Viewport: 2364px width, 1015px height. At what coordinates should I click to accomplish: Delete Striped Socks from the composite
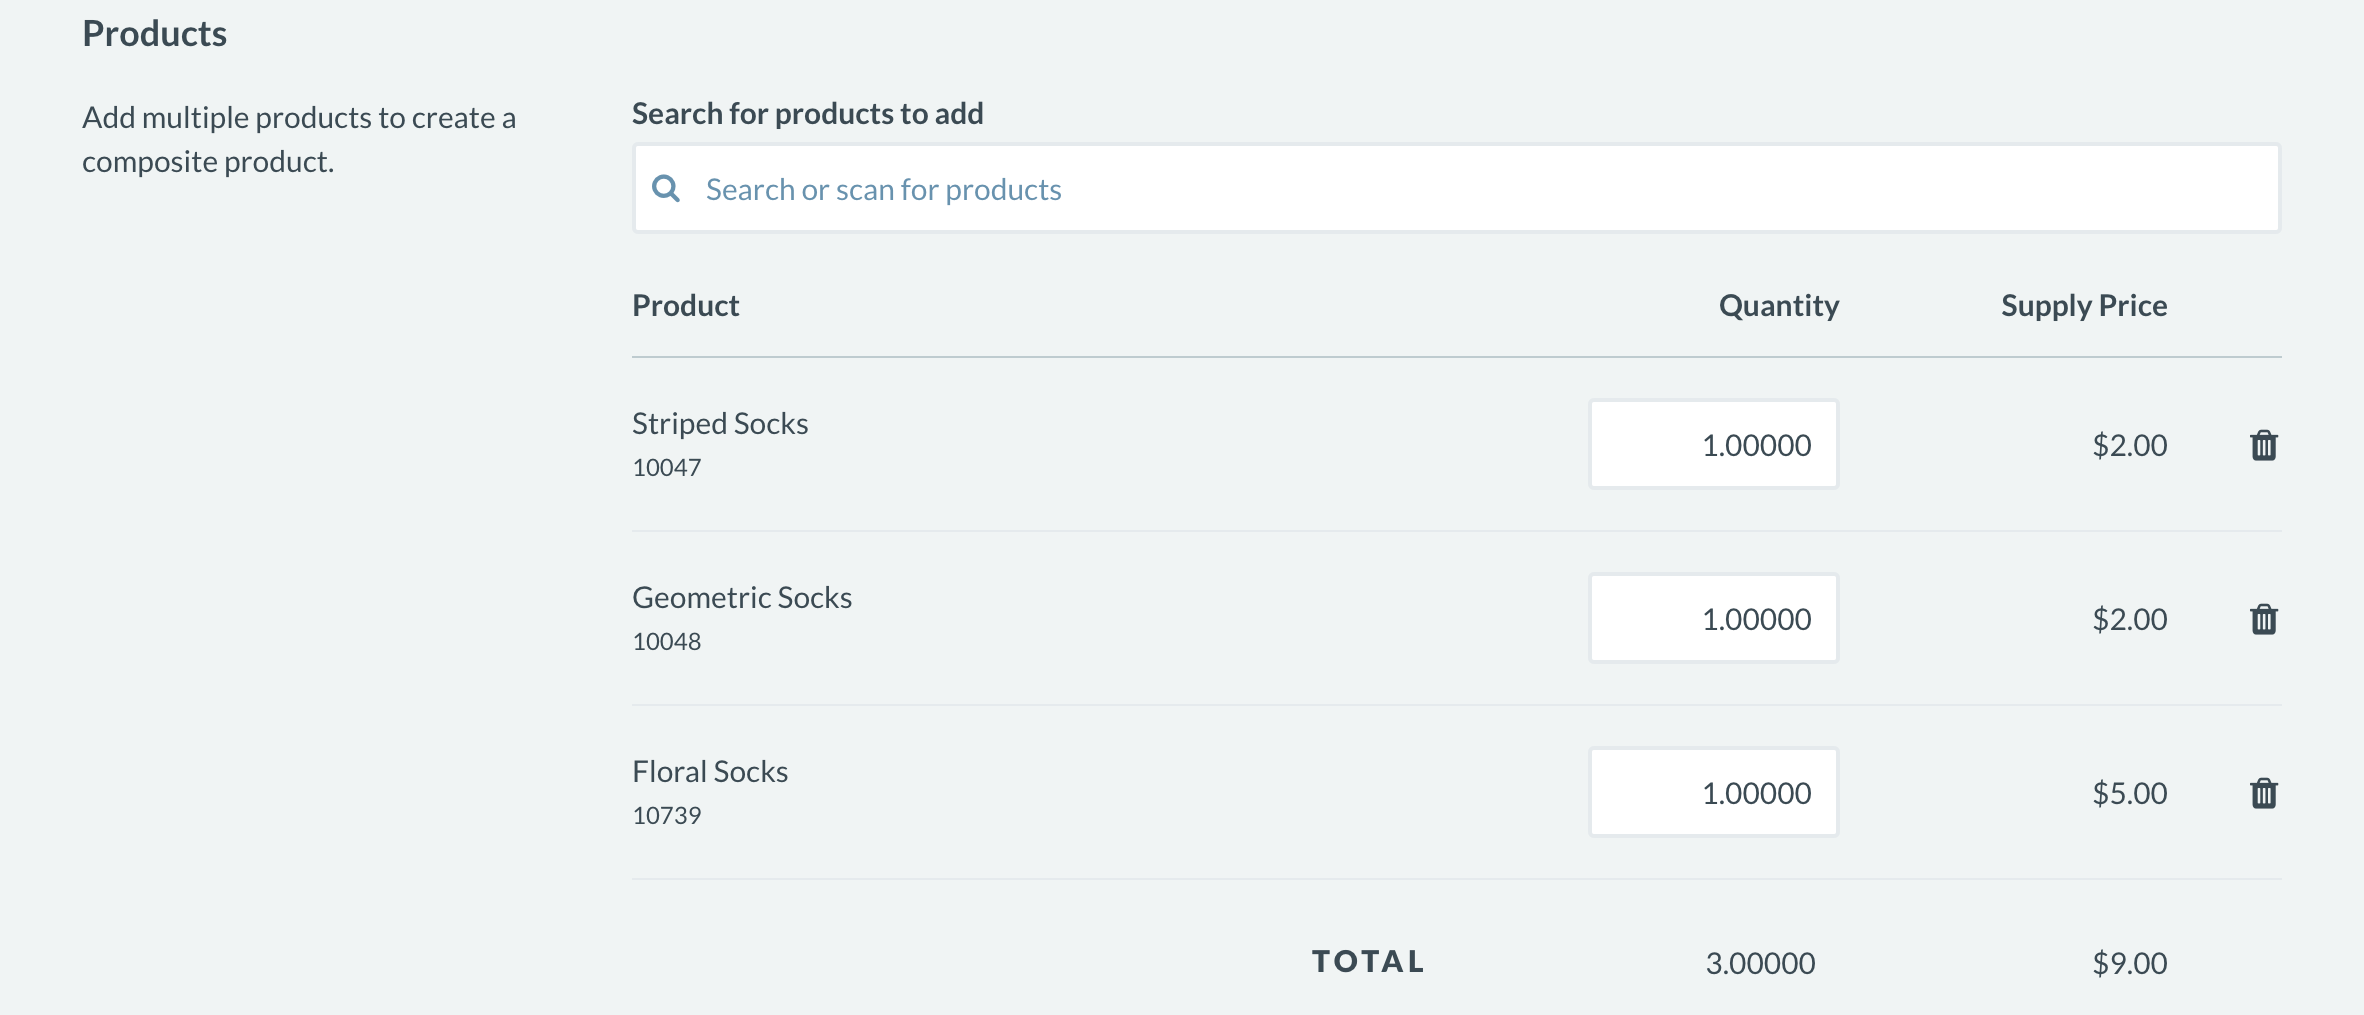(2264, 445)
